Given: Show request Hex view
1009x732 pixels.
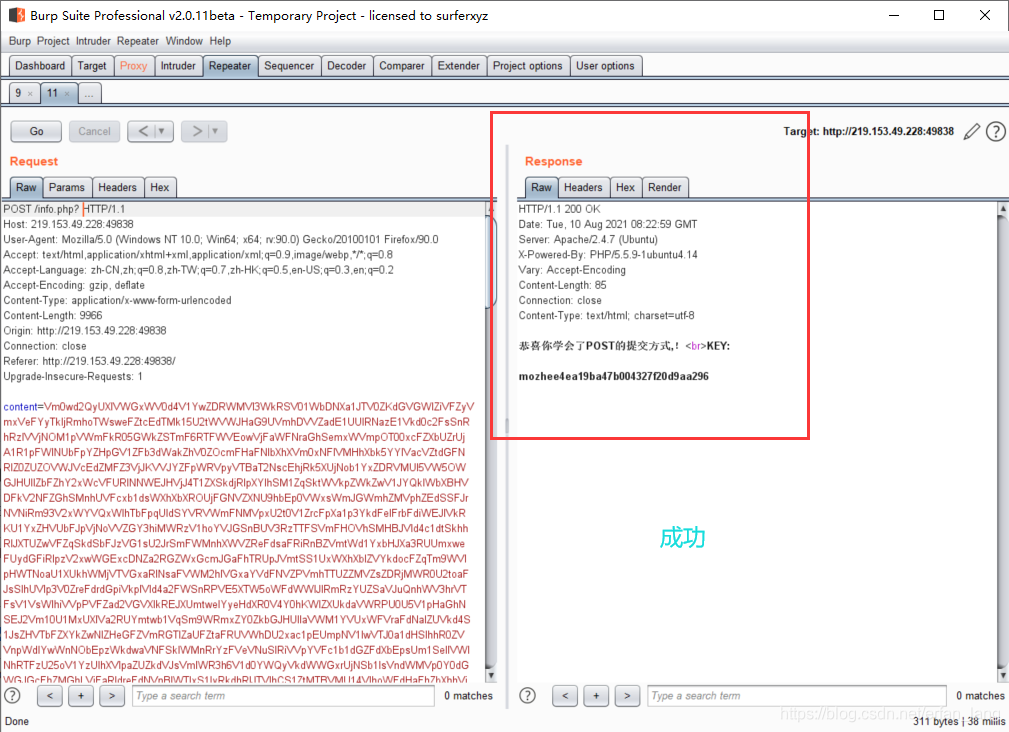Looking at the screenshot, I should (160, 187).
